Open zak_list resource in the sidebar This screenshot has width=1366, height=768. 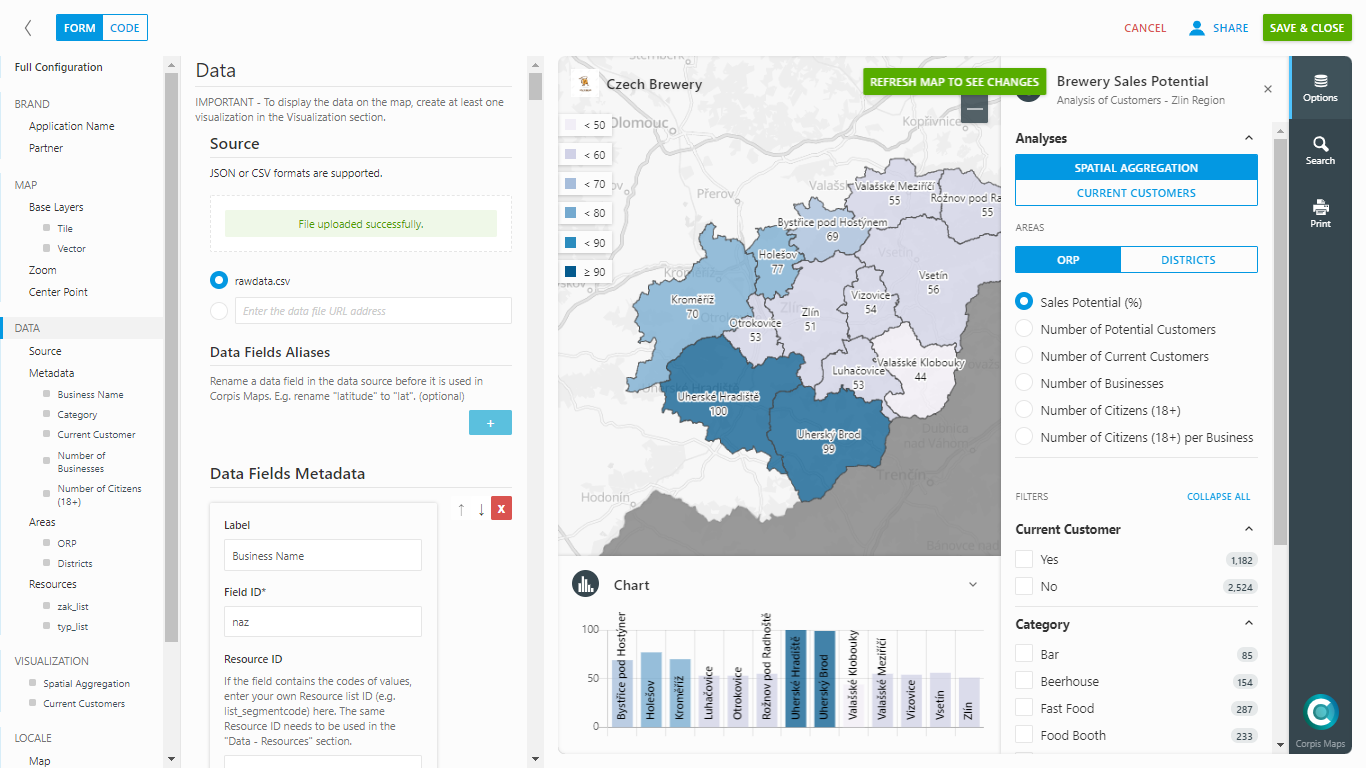[73, 606]
